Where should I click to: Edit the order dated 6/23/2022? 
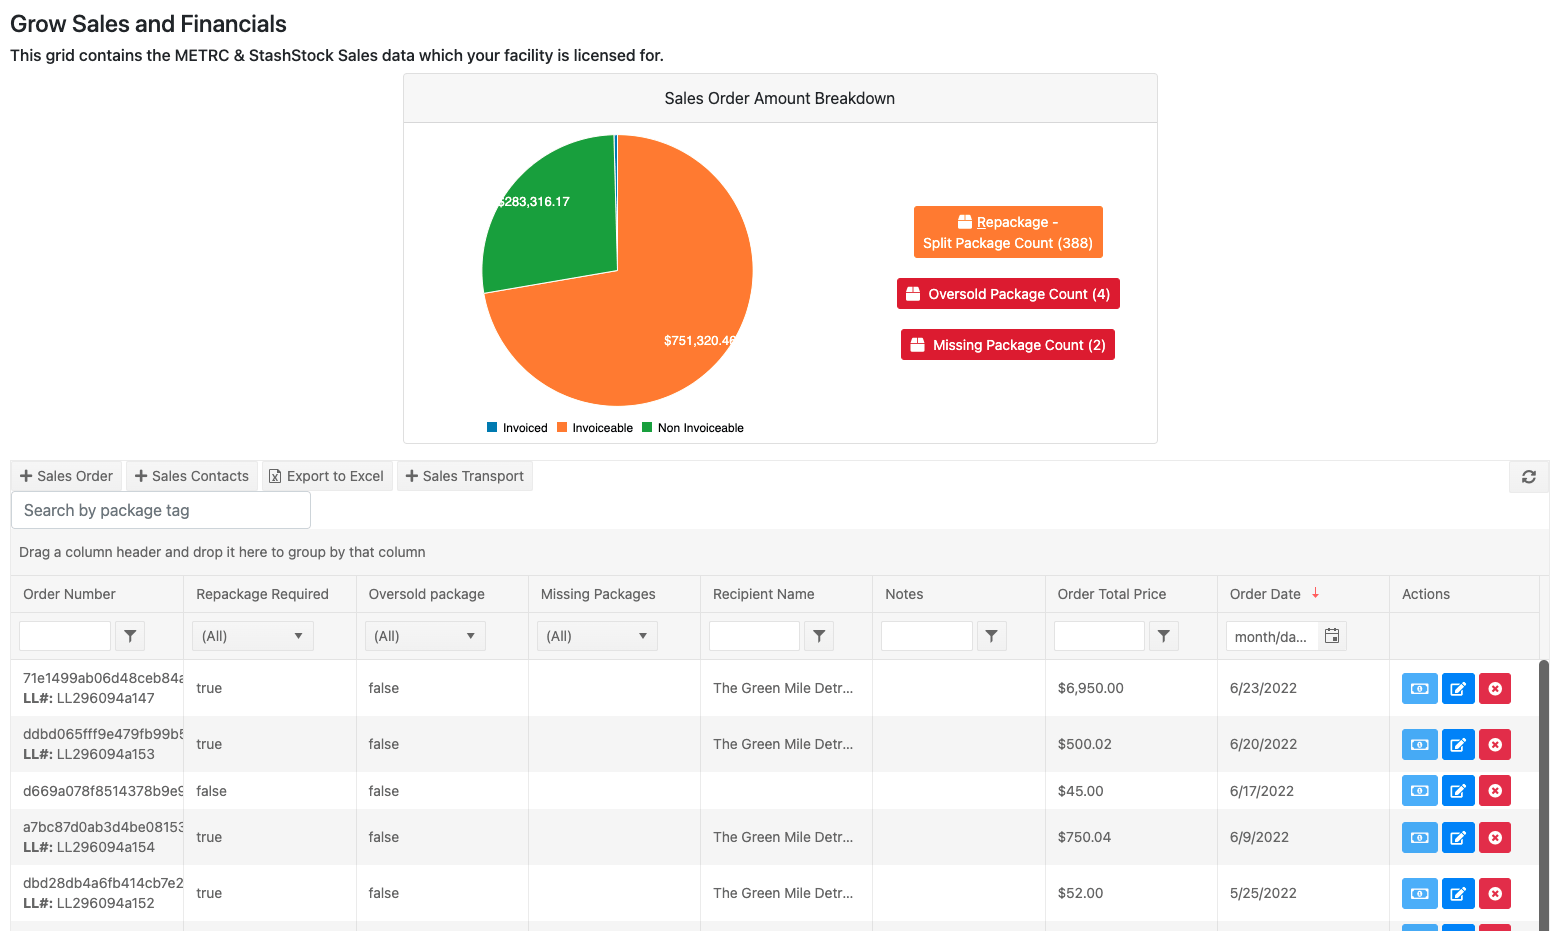pos(1458,688)
